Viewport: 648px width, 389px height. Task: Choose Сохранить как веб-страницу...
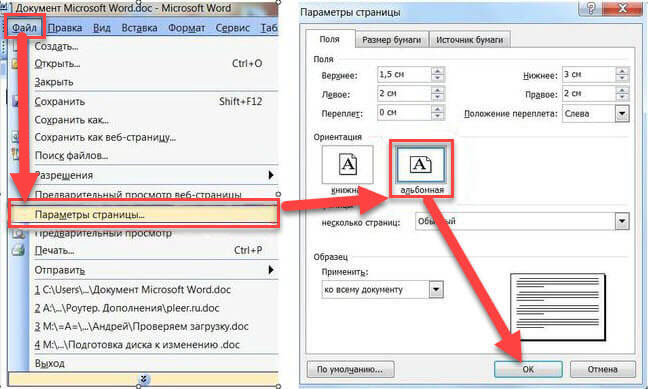pyautogui.click(x=105, y=137)
